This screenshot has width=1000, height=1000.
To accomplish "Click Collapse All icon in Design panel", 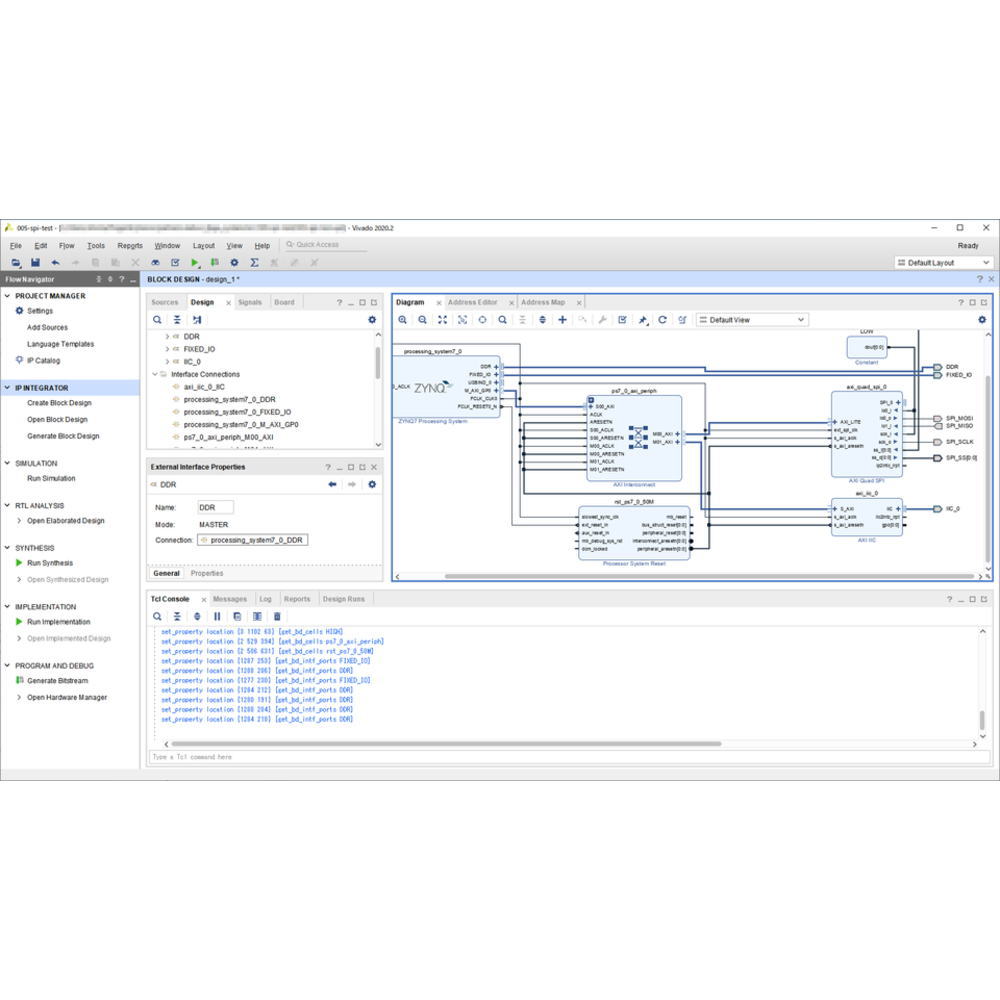I will point(177,320).
